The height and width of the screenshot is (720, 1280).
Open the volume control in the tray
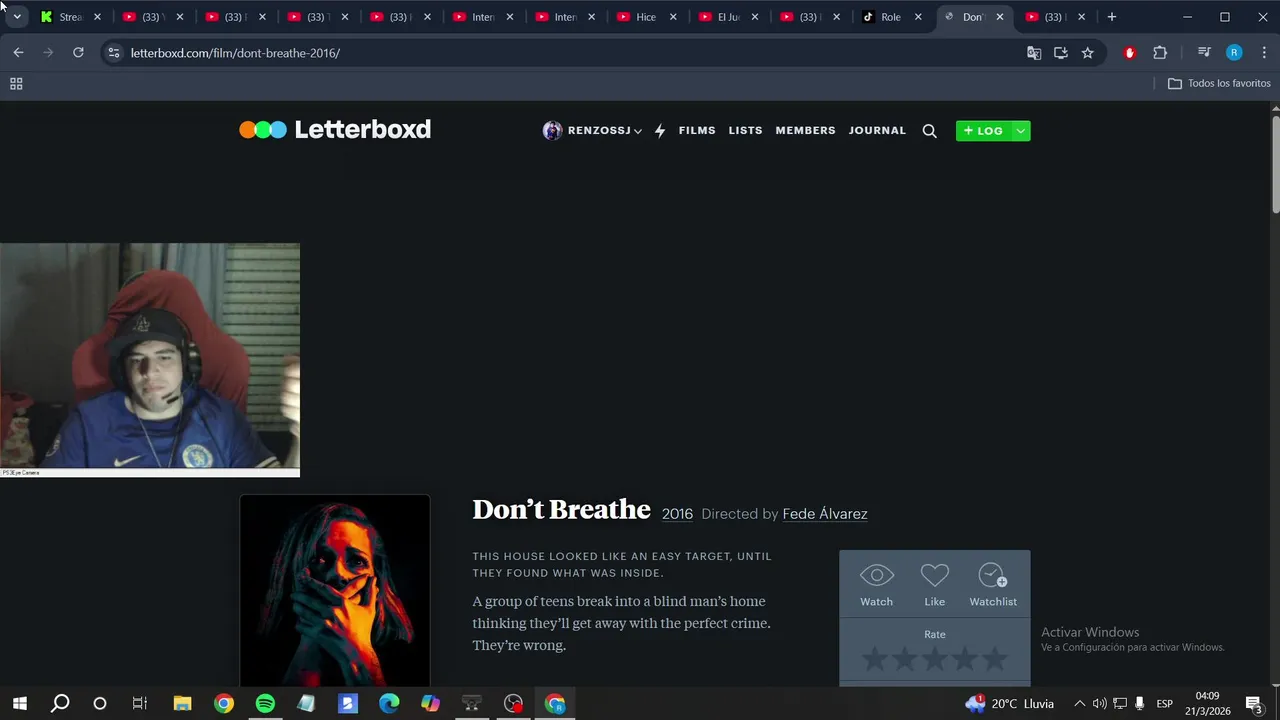[1100, 704]
